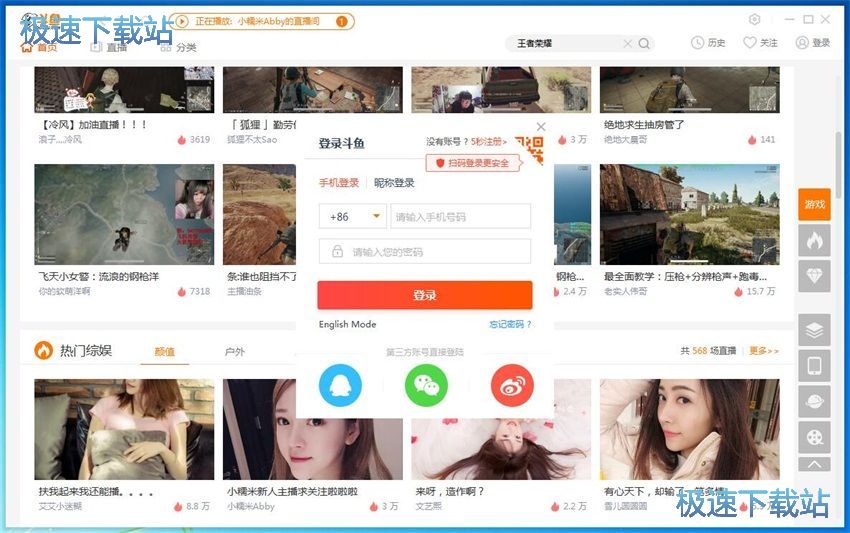
Task: Open 【冷风】加油直播 stream thumbnail
Action: point(124,89)
